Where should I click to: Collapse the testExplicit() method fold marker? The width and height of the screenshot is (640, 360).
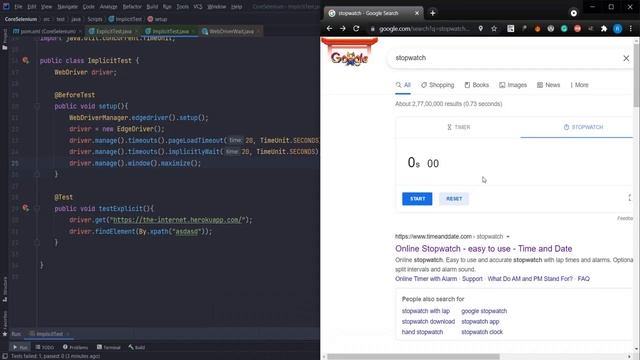[37, 209]
